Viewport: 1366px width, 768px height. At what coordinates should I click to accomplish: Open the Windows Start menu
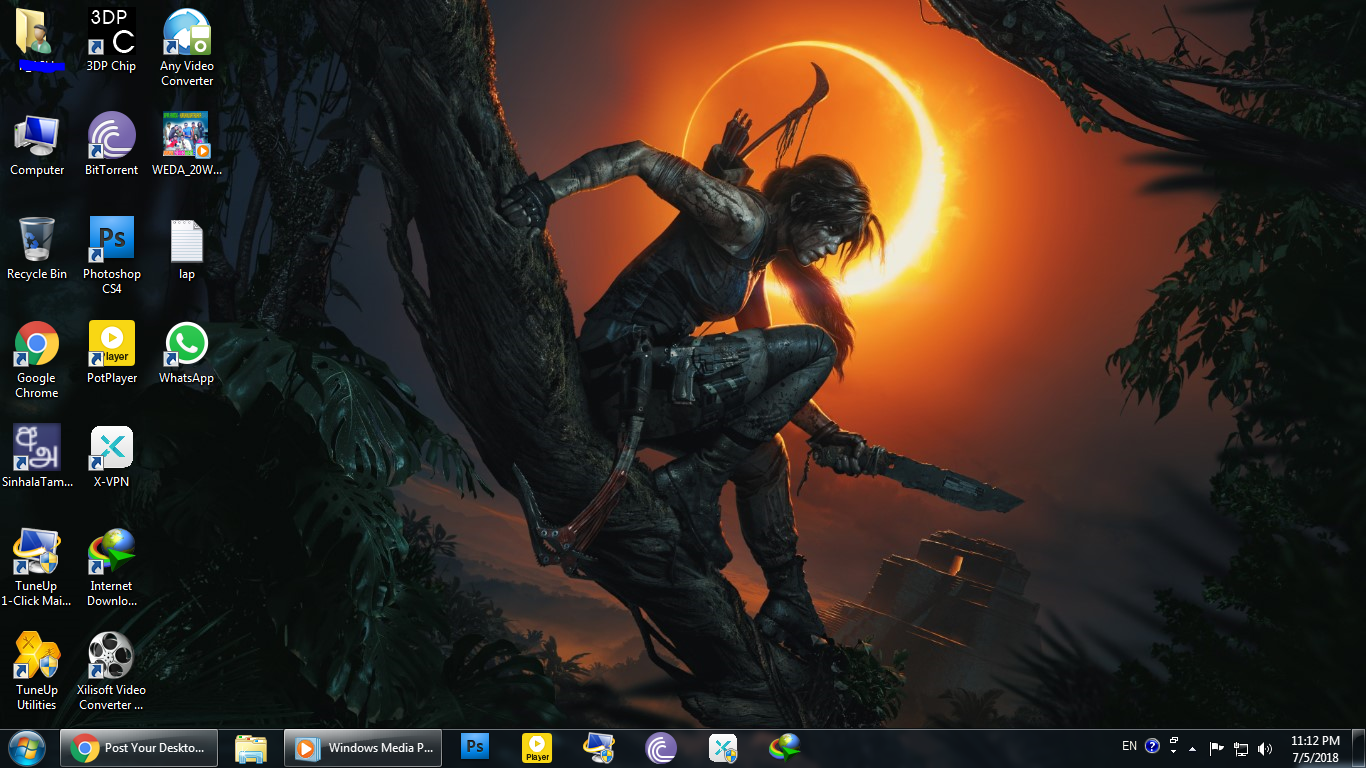(x=27, y=748)
